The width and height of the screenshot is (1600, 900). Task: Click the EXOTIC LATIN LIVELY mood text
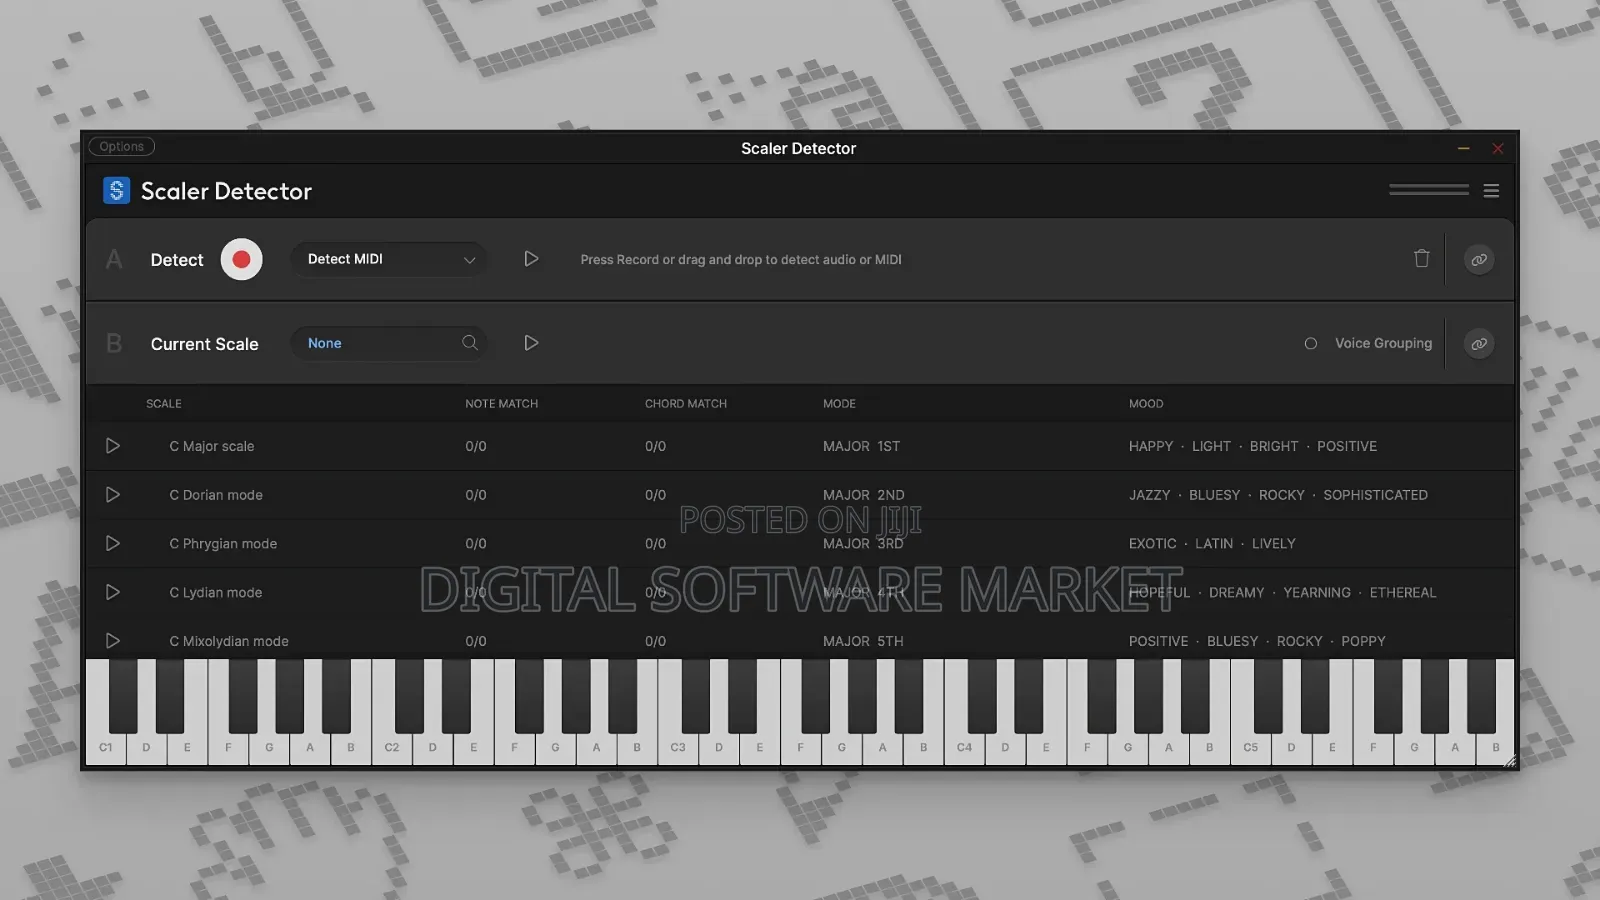pos(1212,544)
